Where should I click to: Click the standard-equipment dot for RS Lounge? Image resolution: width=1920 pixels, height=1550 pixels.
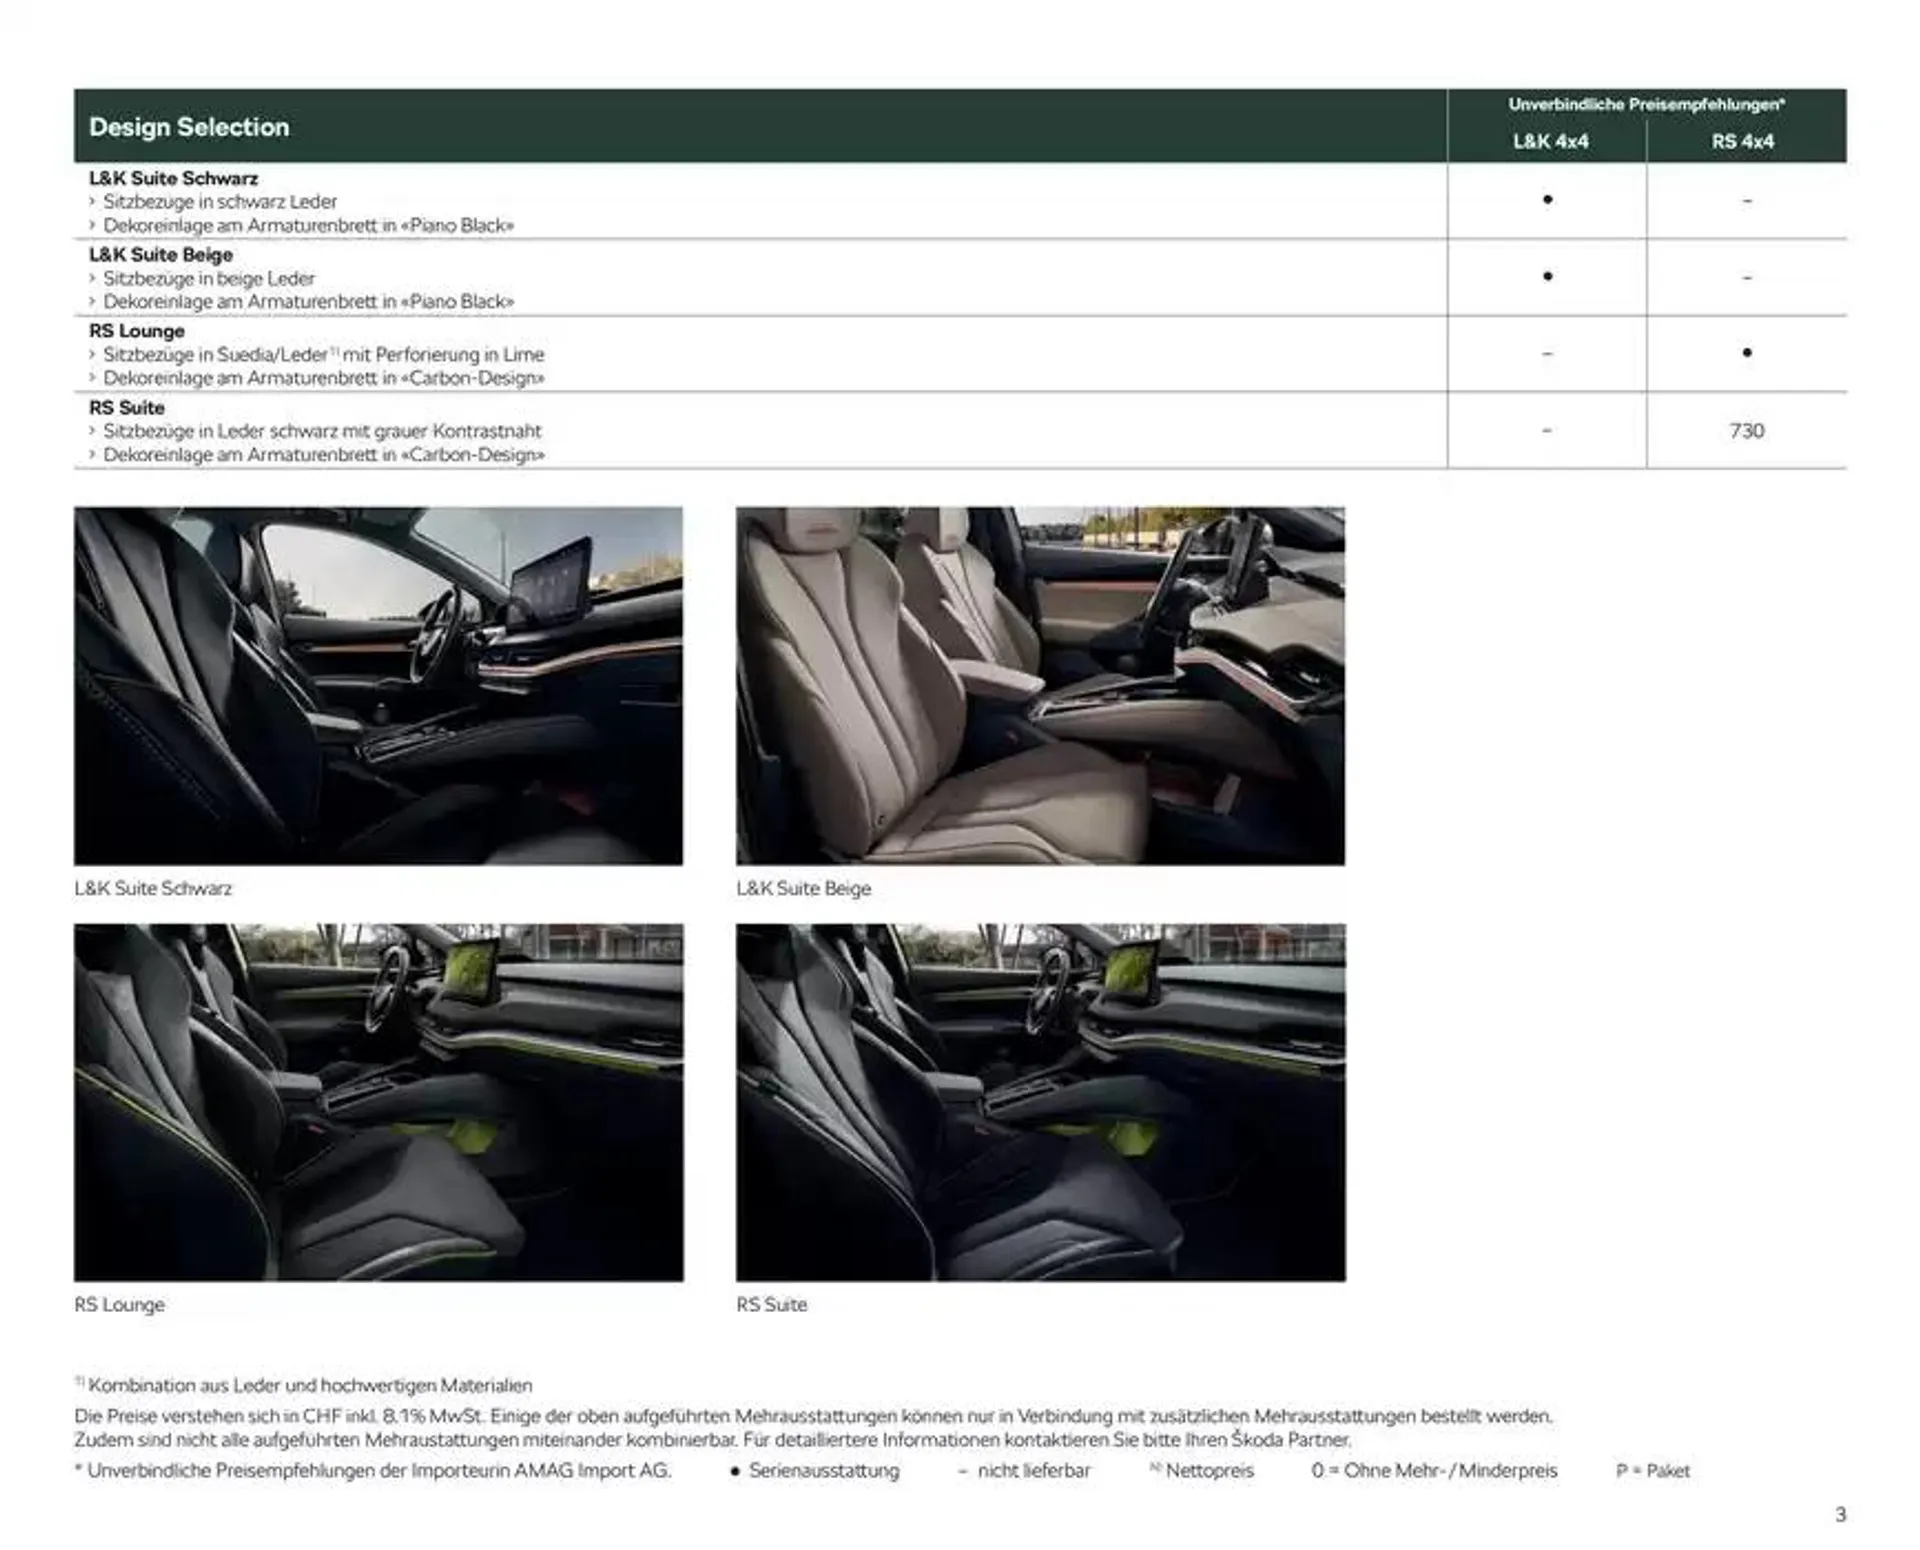point(1746,353)
